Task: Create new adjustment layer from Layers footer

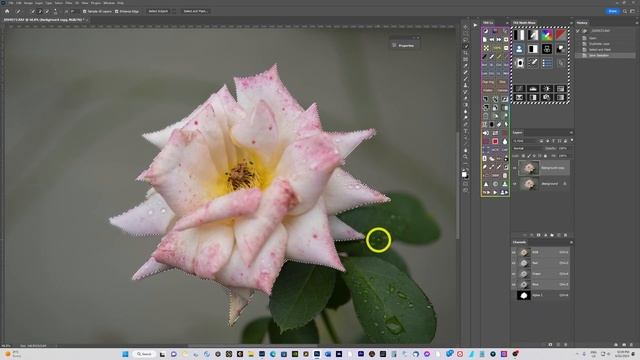Action: 545,235
